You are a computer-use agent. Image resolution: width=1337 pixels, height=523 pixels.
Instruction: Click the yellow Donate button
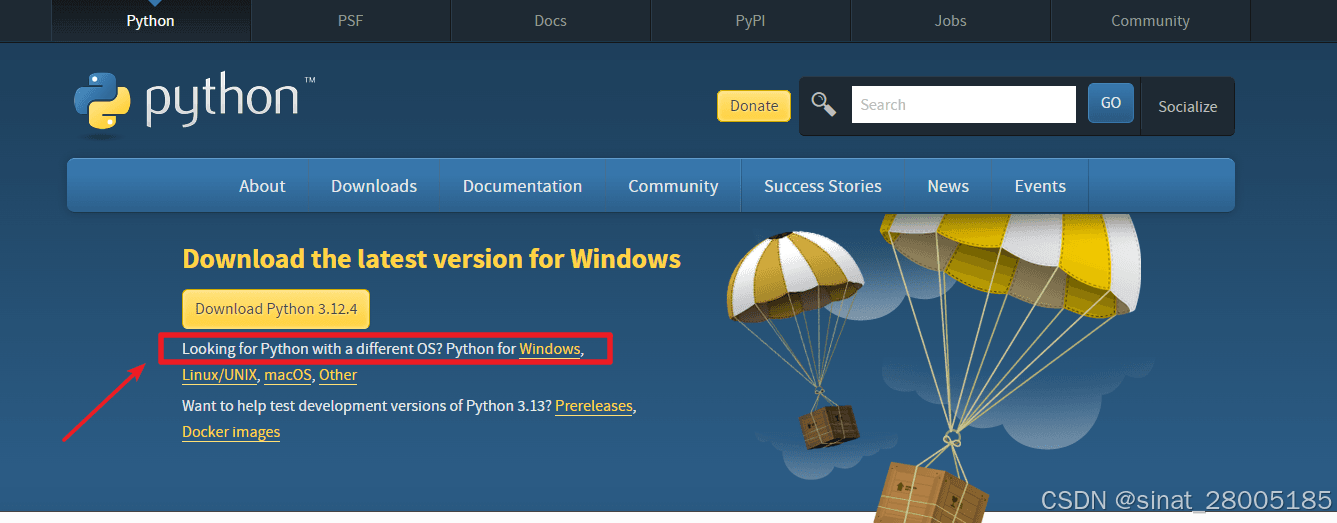tap(754, 105)
